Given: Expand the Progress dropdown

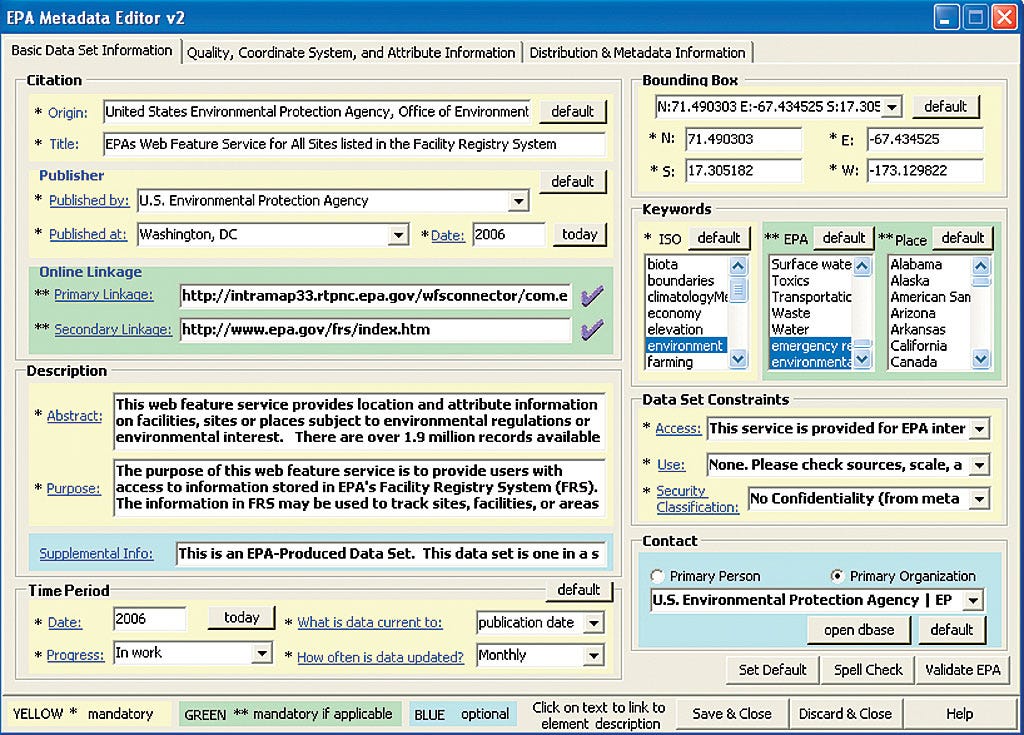Looking at the screenshot, I should [x=262, y=653].
